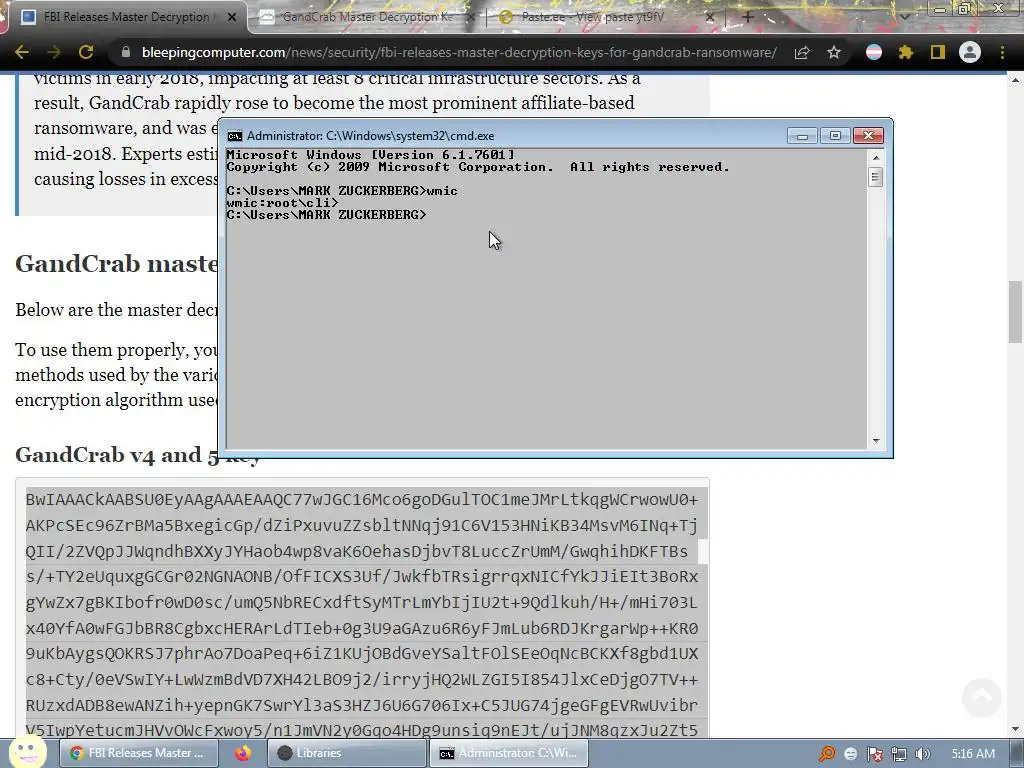Open the striped circular extension icon

tap(874, 52)
